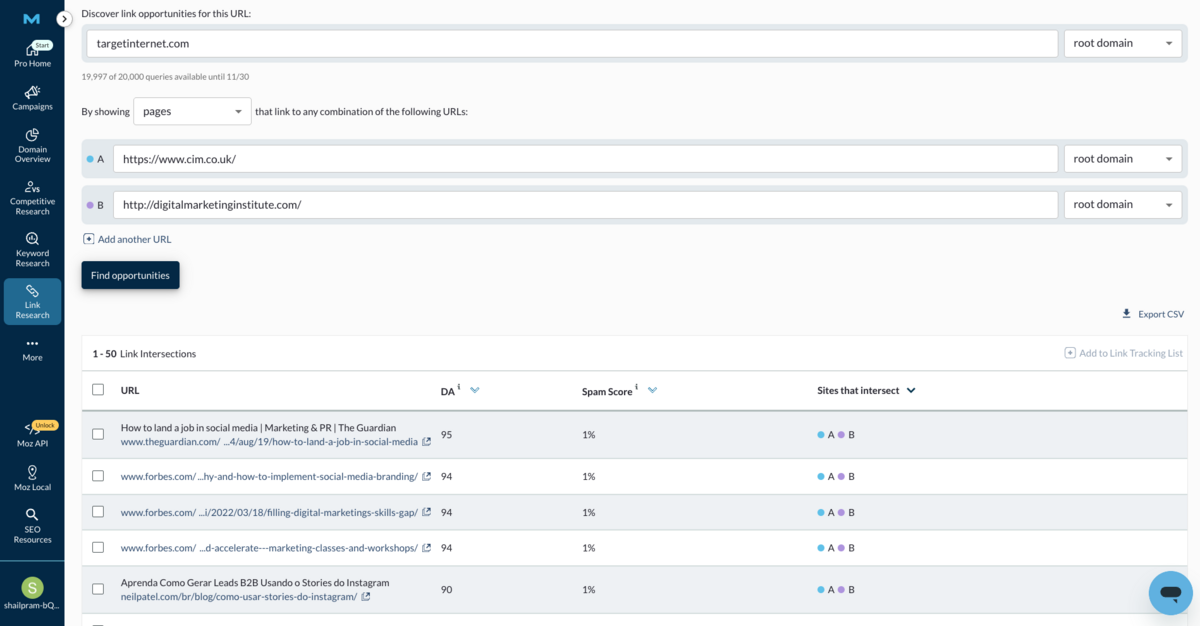The width and height of the screenshot is (1200, 626).
Task: Click Add another URL
Action: pos(127,239)
